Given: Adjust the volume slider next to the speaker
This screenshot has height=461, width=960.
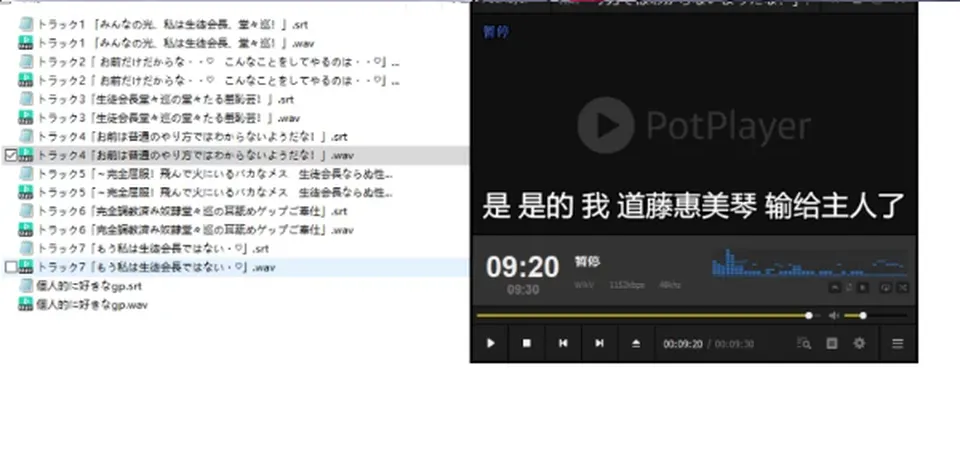Looking at the screenshot, I should pos(876,315).
